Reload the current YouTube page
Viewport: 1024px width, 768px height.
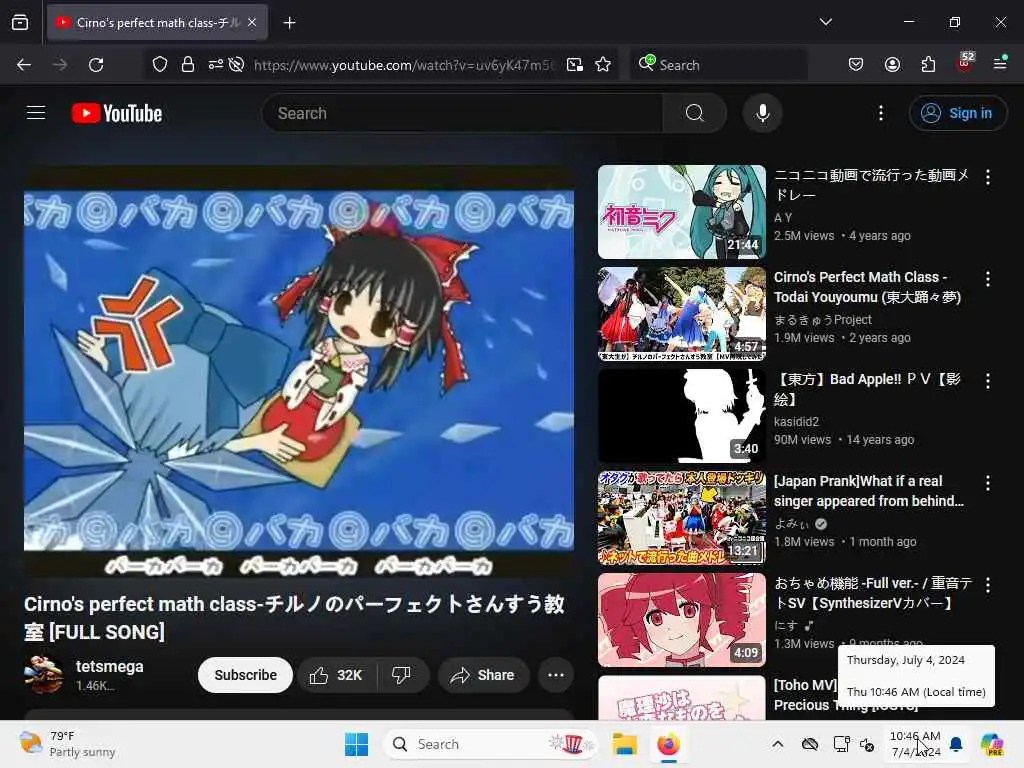point(96,65)
